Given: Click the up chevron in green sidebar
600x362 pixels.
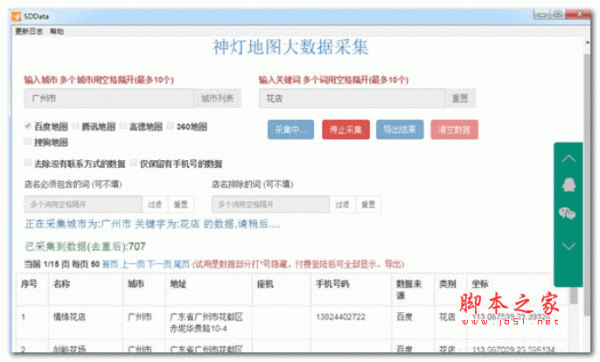Looking at the screenshot, I should [569, 158].
